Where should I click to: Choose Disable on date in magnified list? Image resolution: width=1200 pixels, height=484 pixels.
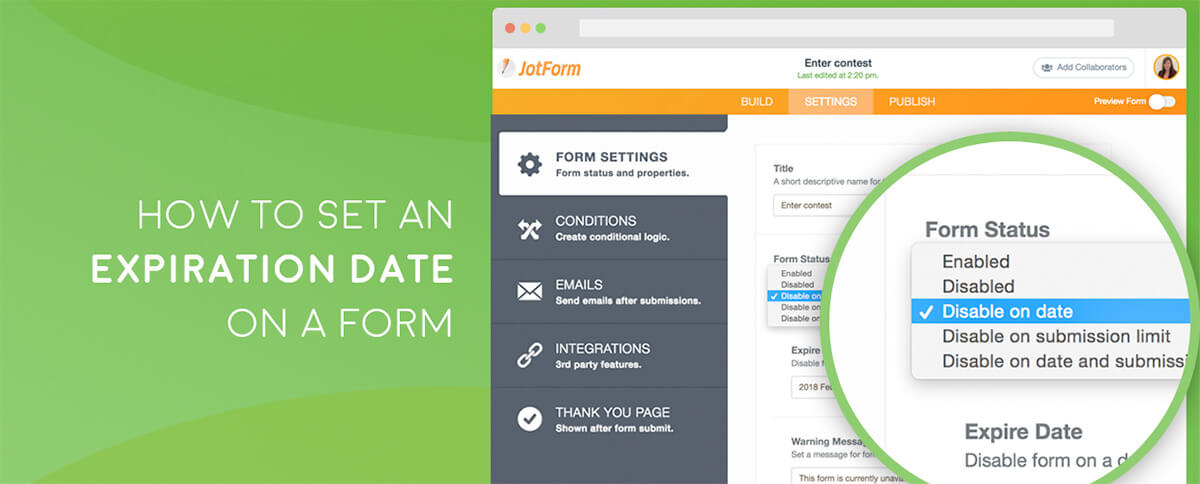[x=1050, y=311]
